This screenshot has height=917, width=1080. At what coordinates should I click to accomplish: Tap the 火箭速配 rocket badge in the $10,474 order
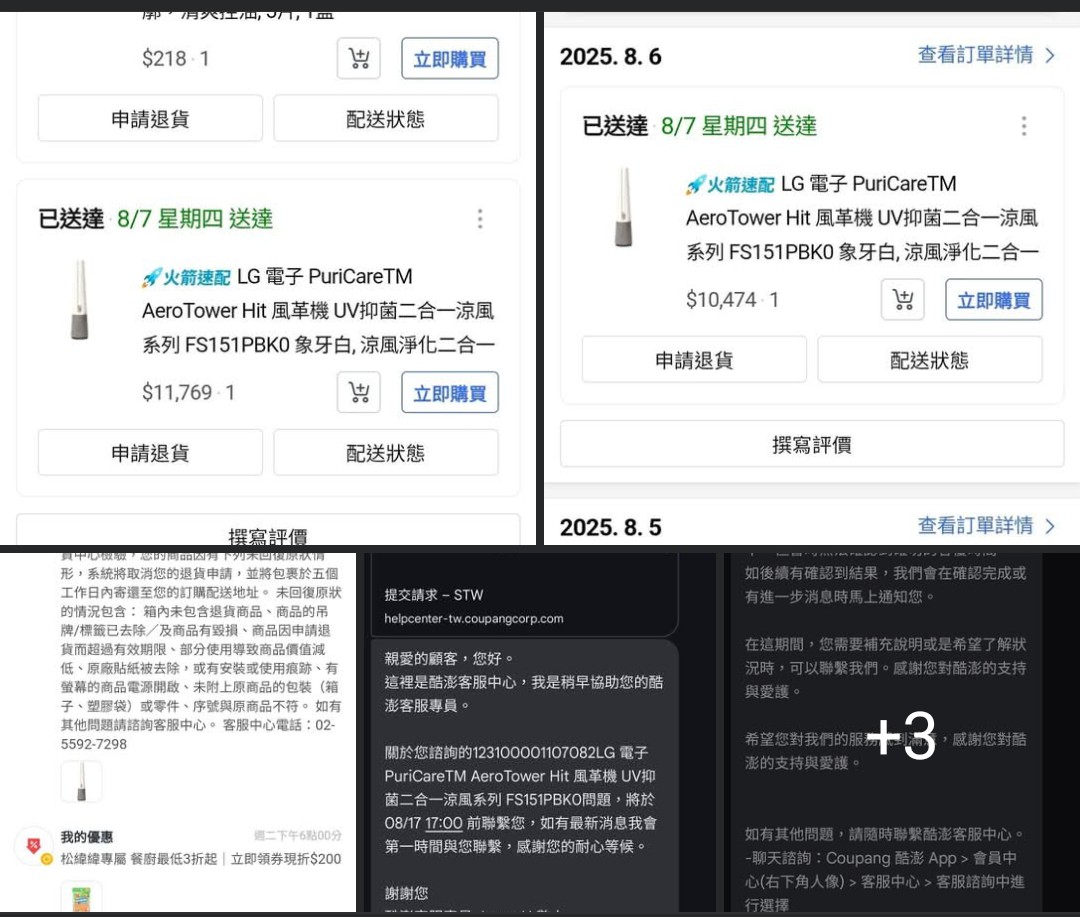730,184
